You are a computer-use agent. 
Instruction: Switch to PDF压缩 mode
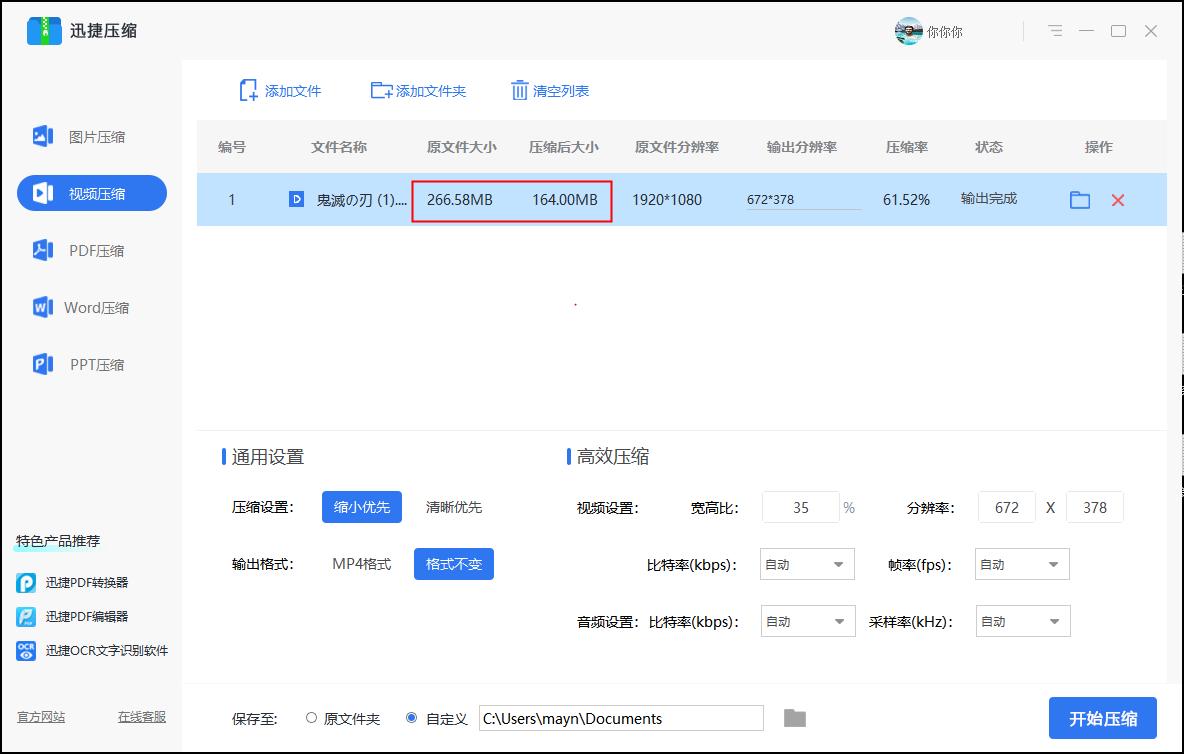(x=92, y=250)
